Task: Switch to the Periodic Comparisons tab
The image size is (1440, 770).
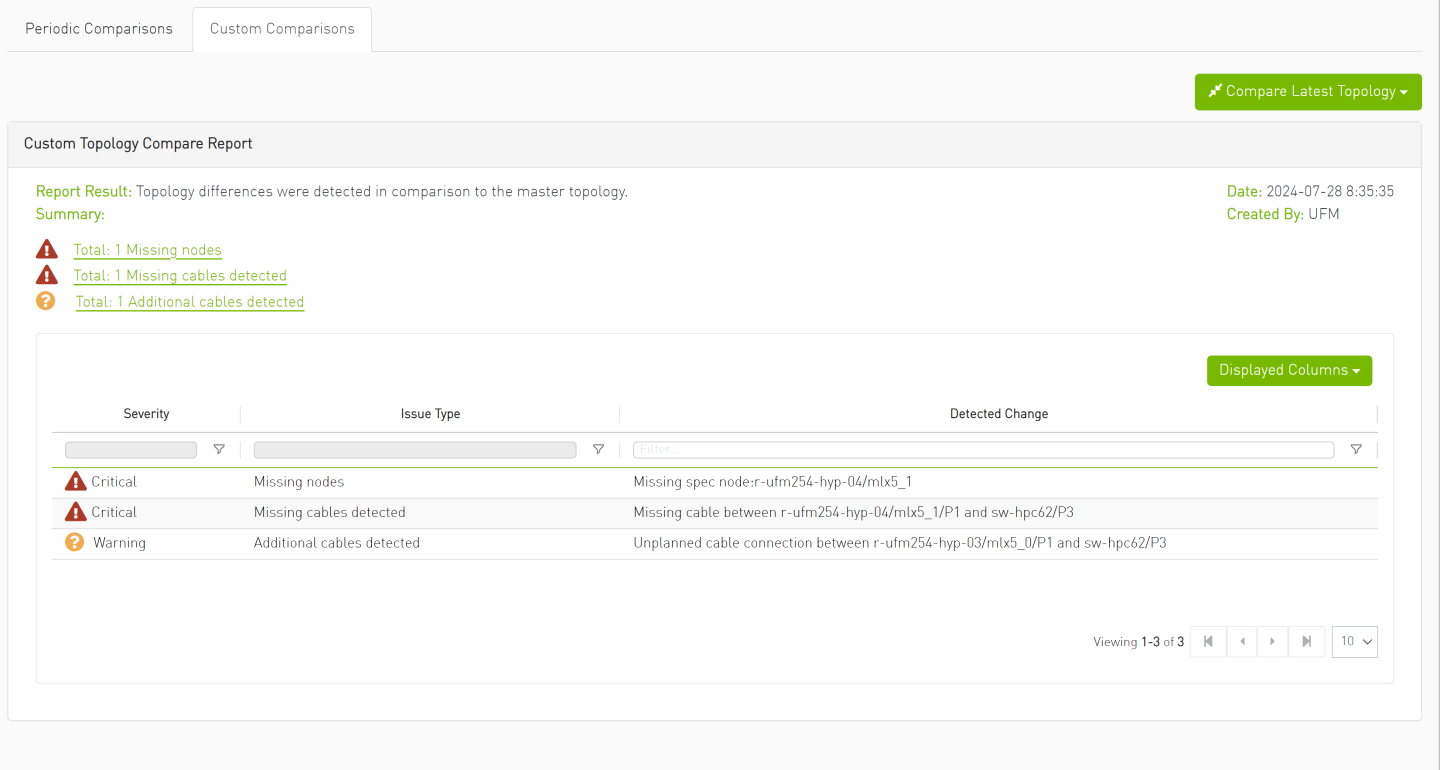Action: [99, 28]
